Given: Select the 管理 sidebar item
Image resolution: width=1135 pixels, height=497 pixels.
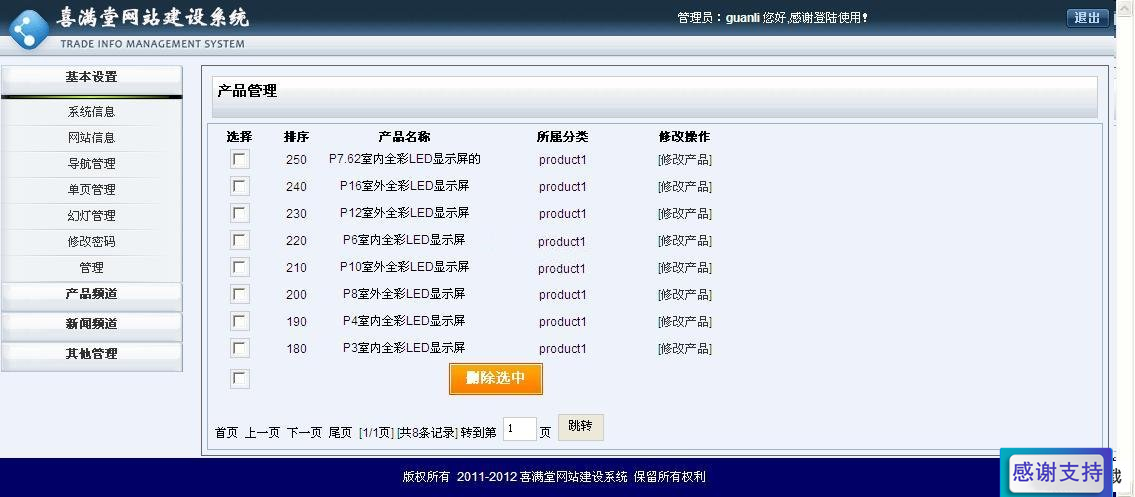Looking at the screenshot, I should 91,268.
